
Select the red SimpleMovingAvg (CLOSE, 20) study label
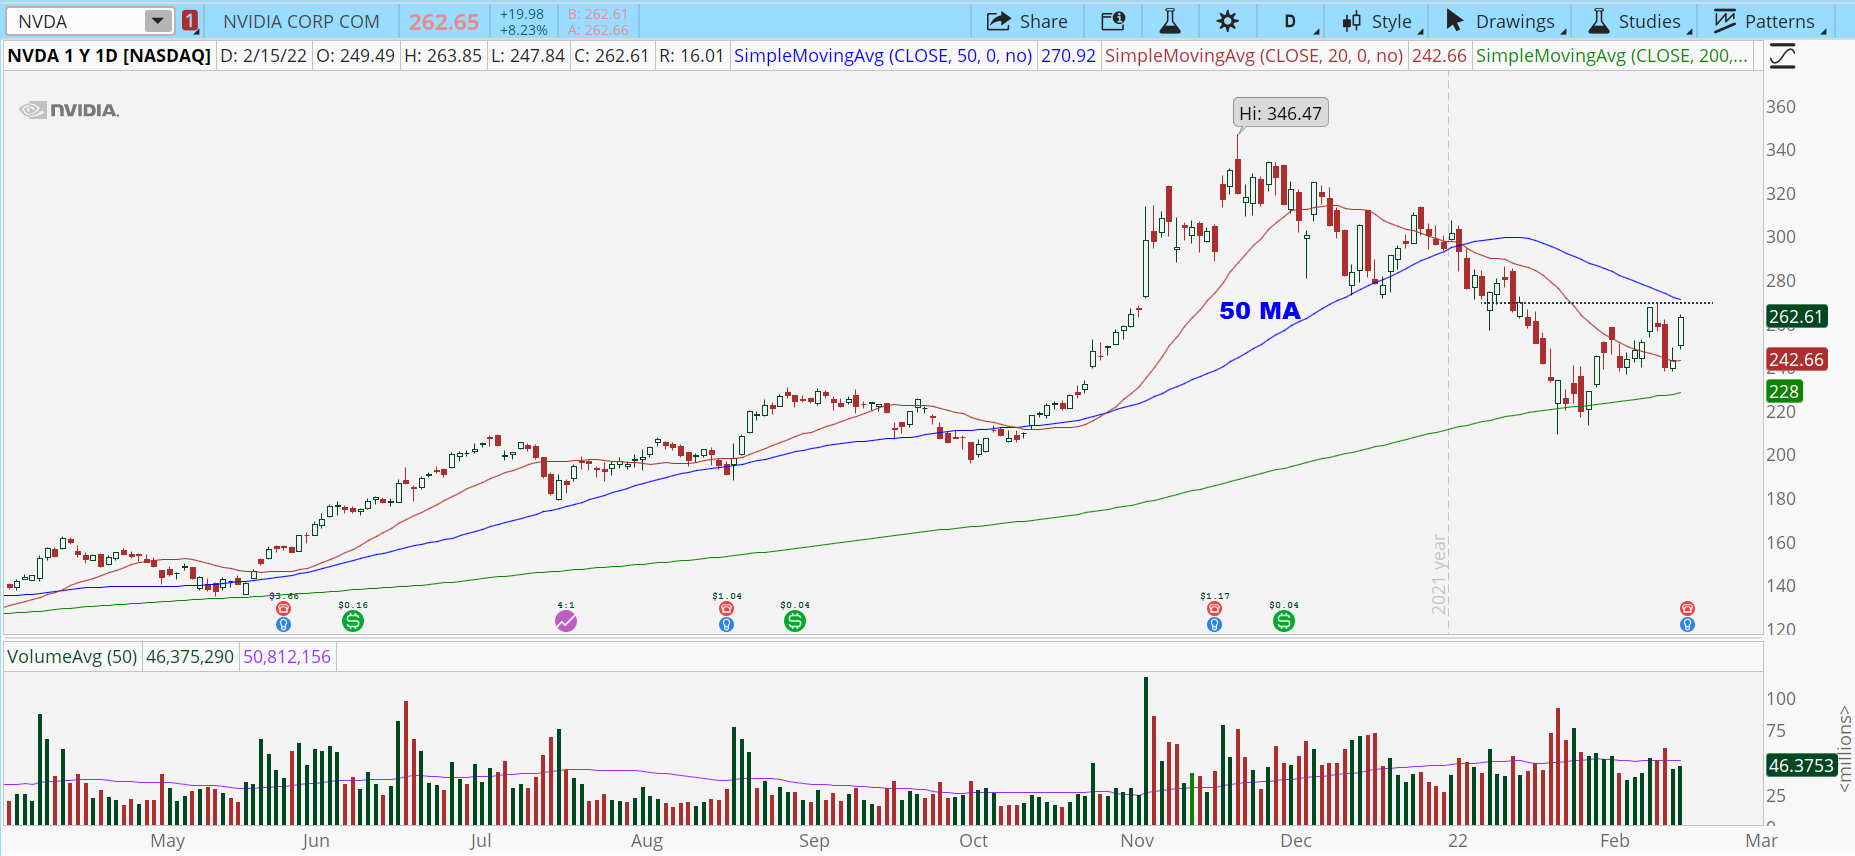[1254, 56]
